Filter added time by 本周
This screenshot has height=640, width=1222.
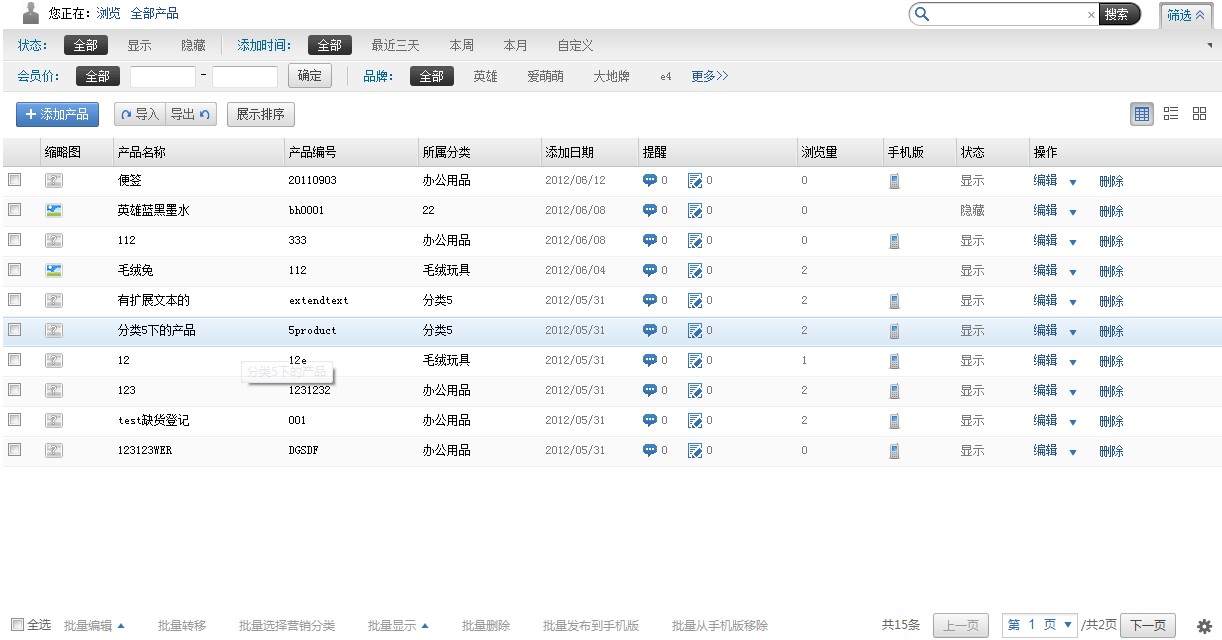coord(461,45)
